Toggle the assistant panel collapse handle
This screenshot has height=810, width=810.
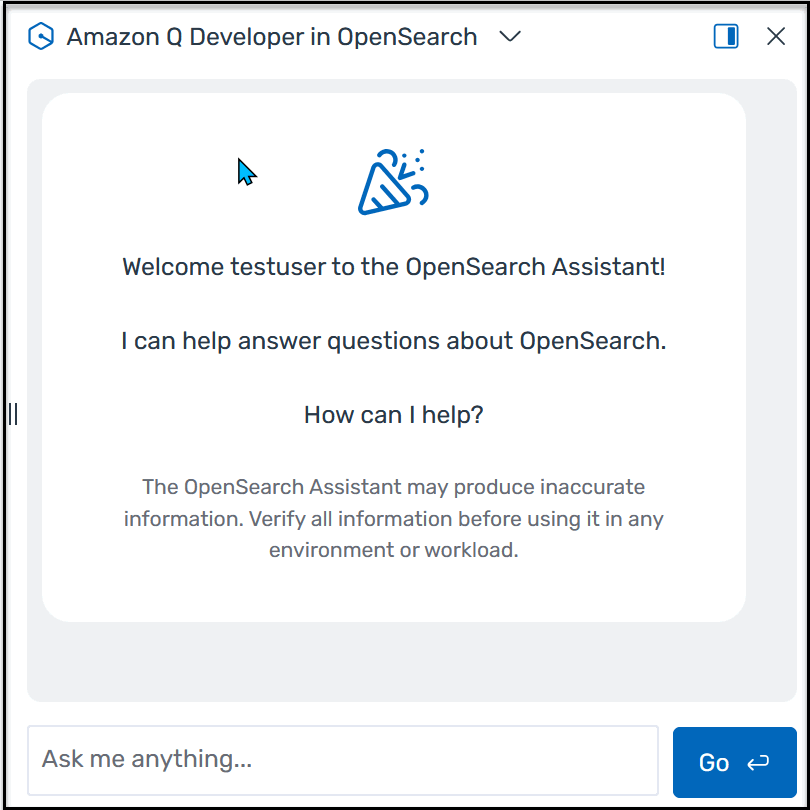14,414
